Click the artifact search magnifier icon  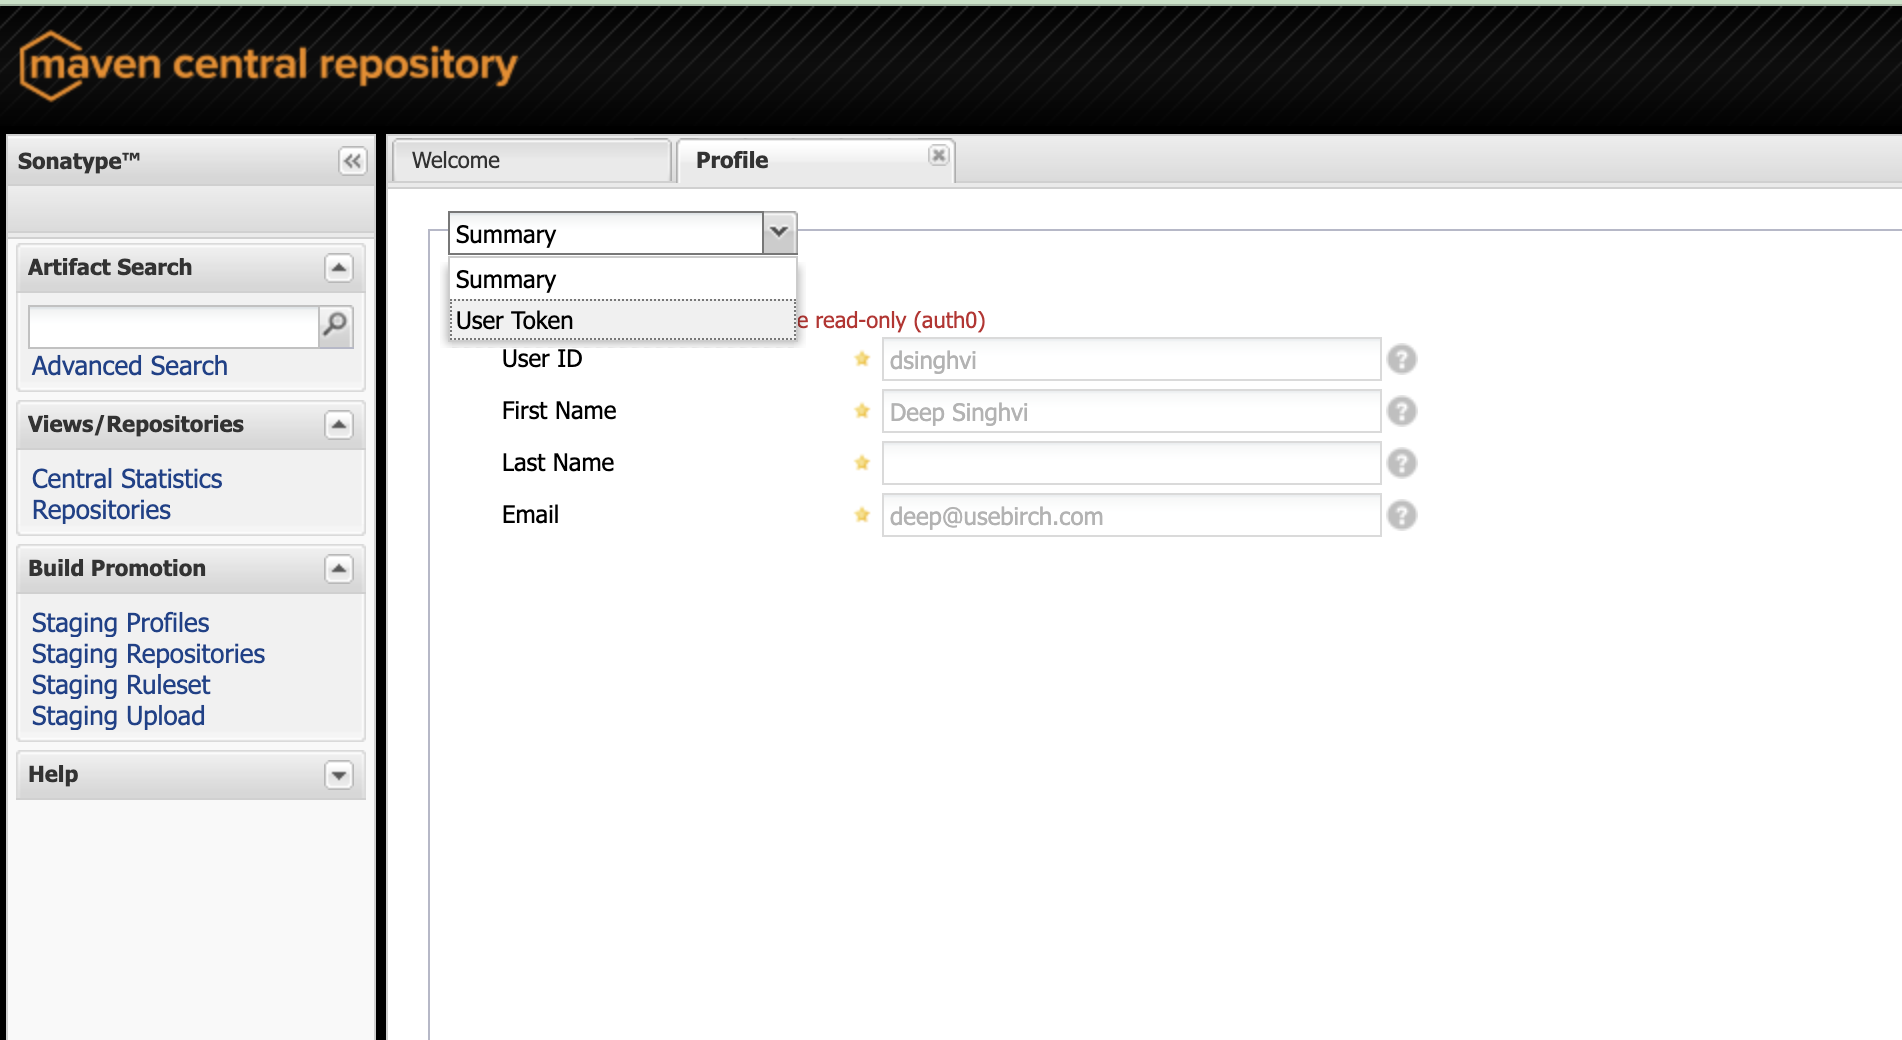tap(336, 326)
